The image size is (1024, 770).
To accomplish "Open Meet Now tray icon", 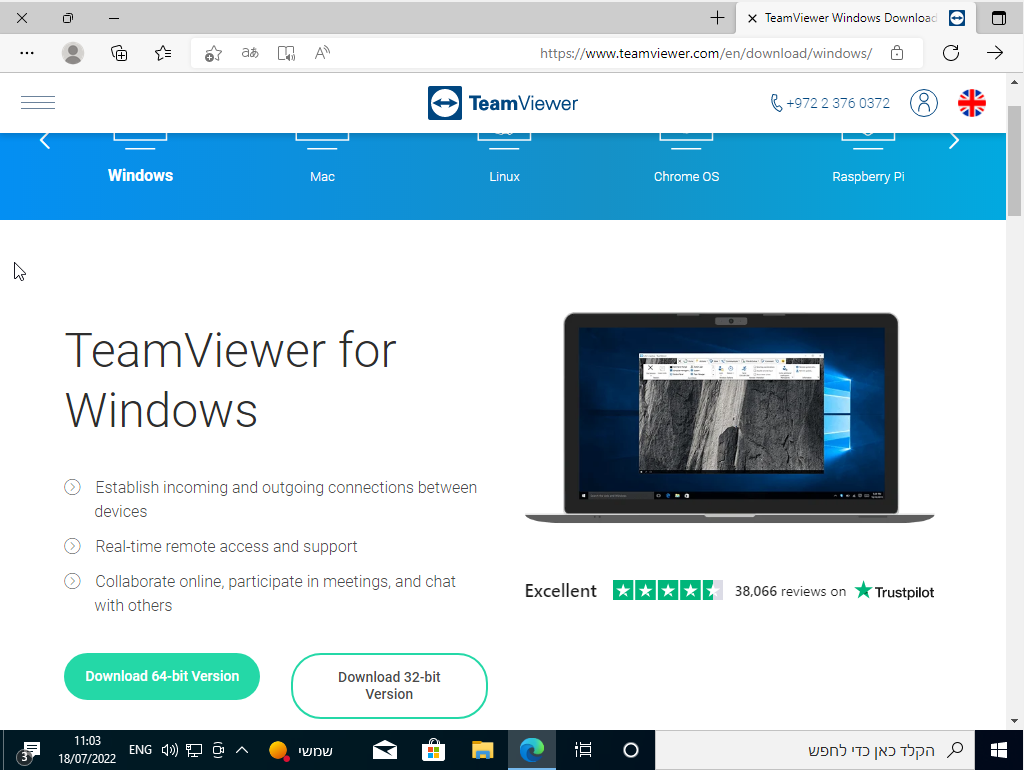I will pyautogui.click(x=218, y=750).
